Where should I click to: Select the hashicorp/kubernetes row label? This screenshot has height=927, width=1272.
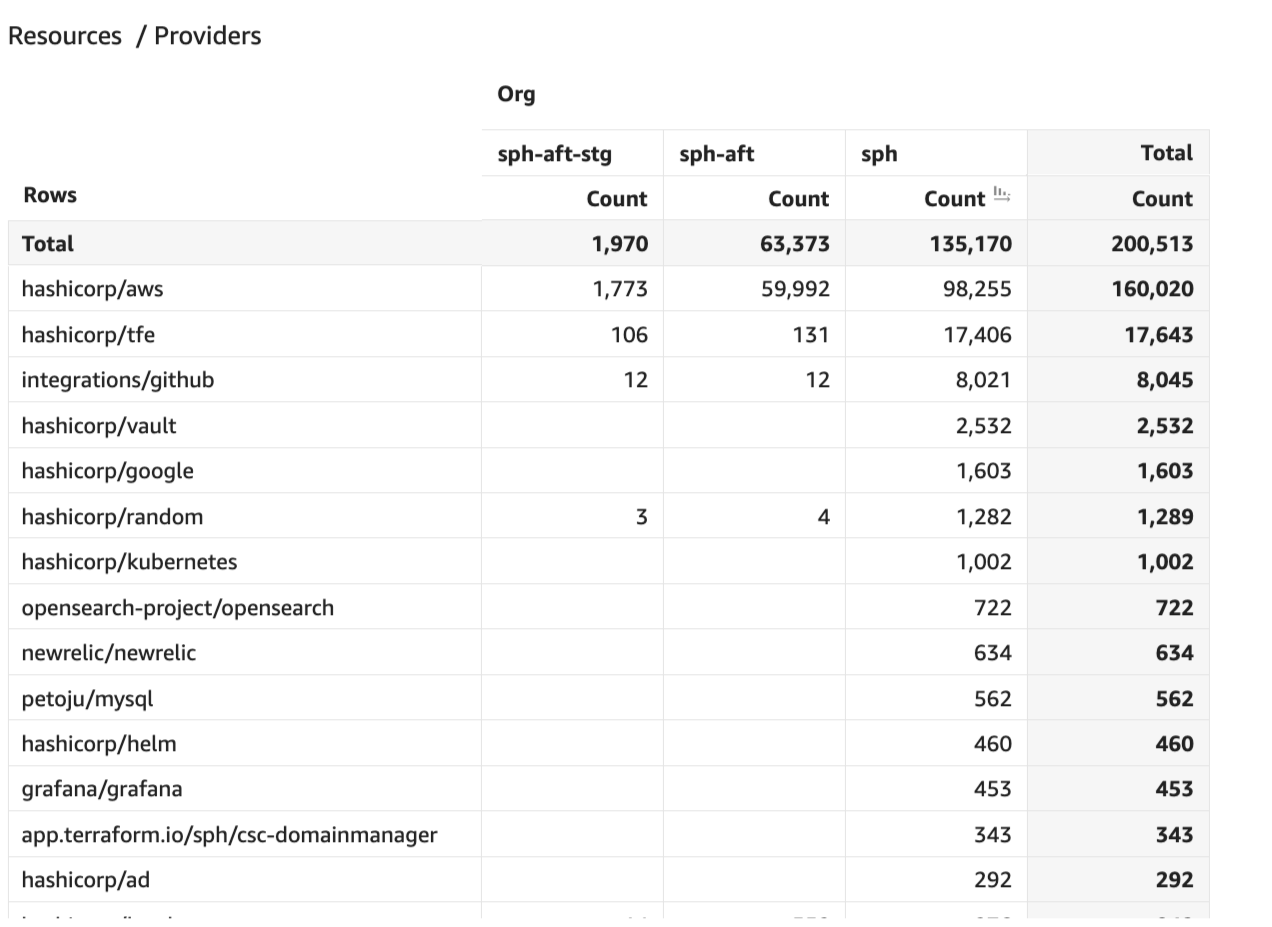(129, 562)
